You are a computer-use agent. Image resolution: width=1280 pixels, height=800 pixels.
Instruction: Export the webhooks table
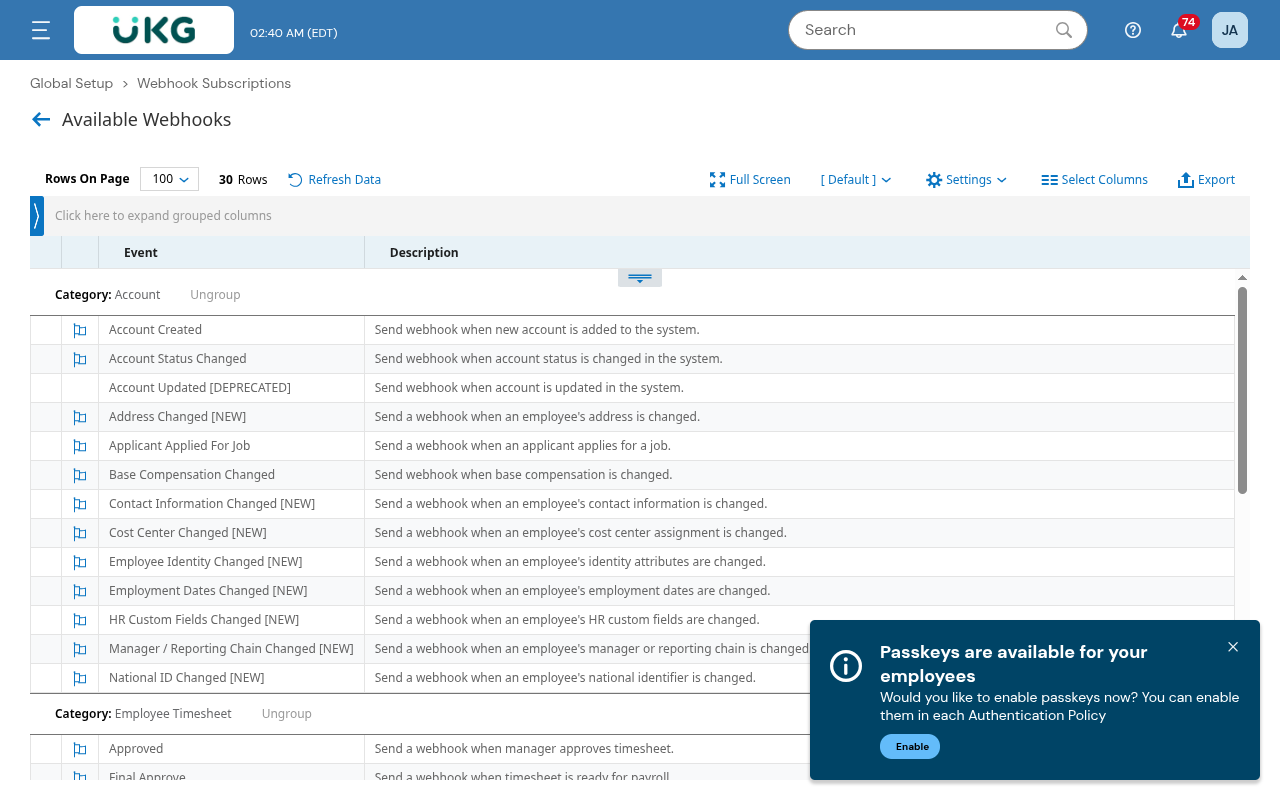tap(1206, 180)
